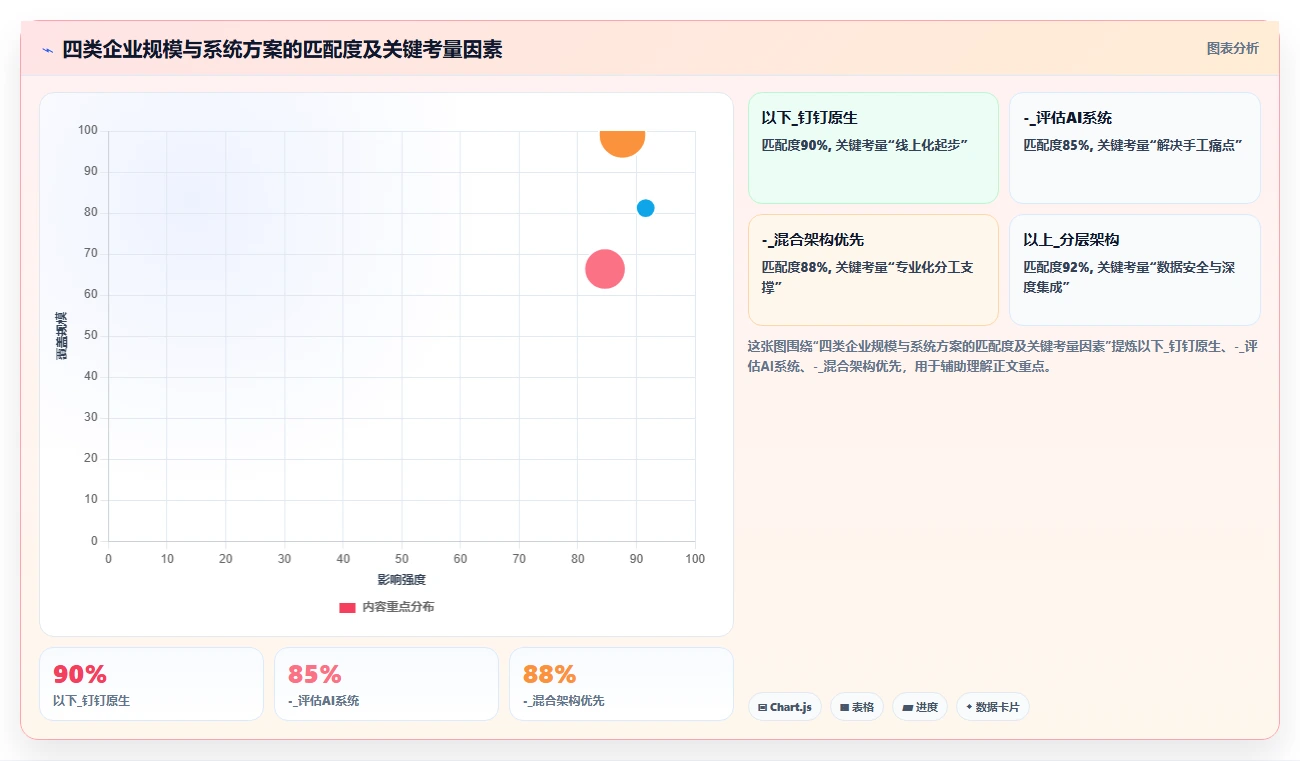Image resolution: width=1300 pixels, height=761 pixels.
Task: Select the 90% 以下_钉钉原生 stat card
Action: tap(151, 684)
